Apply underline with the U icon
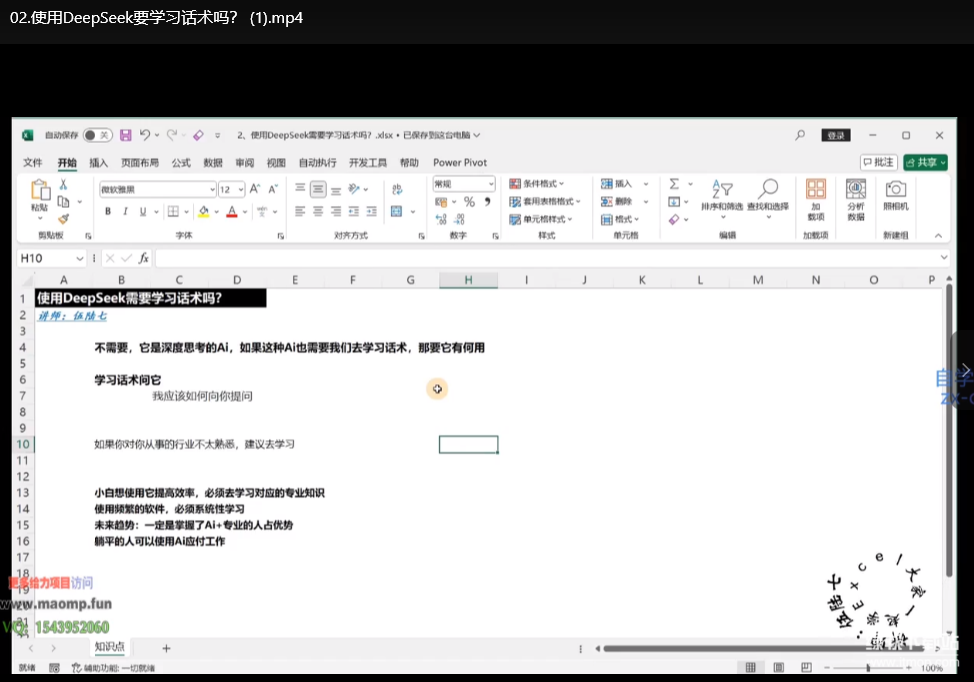The height and width of the screenshot is (682, 974). pyautogui.click(x=143, y=212)
